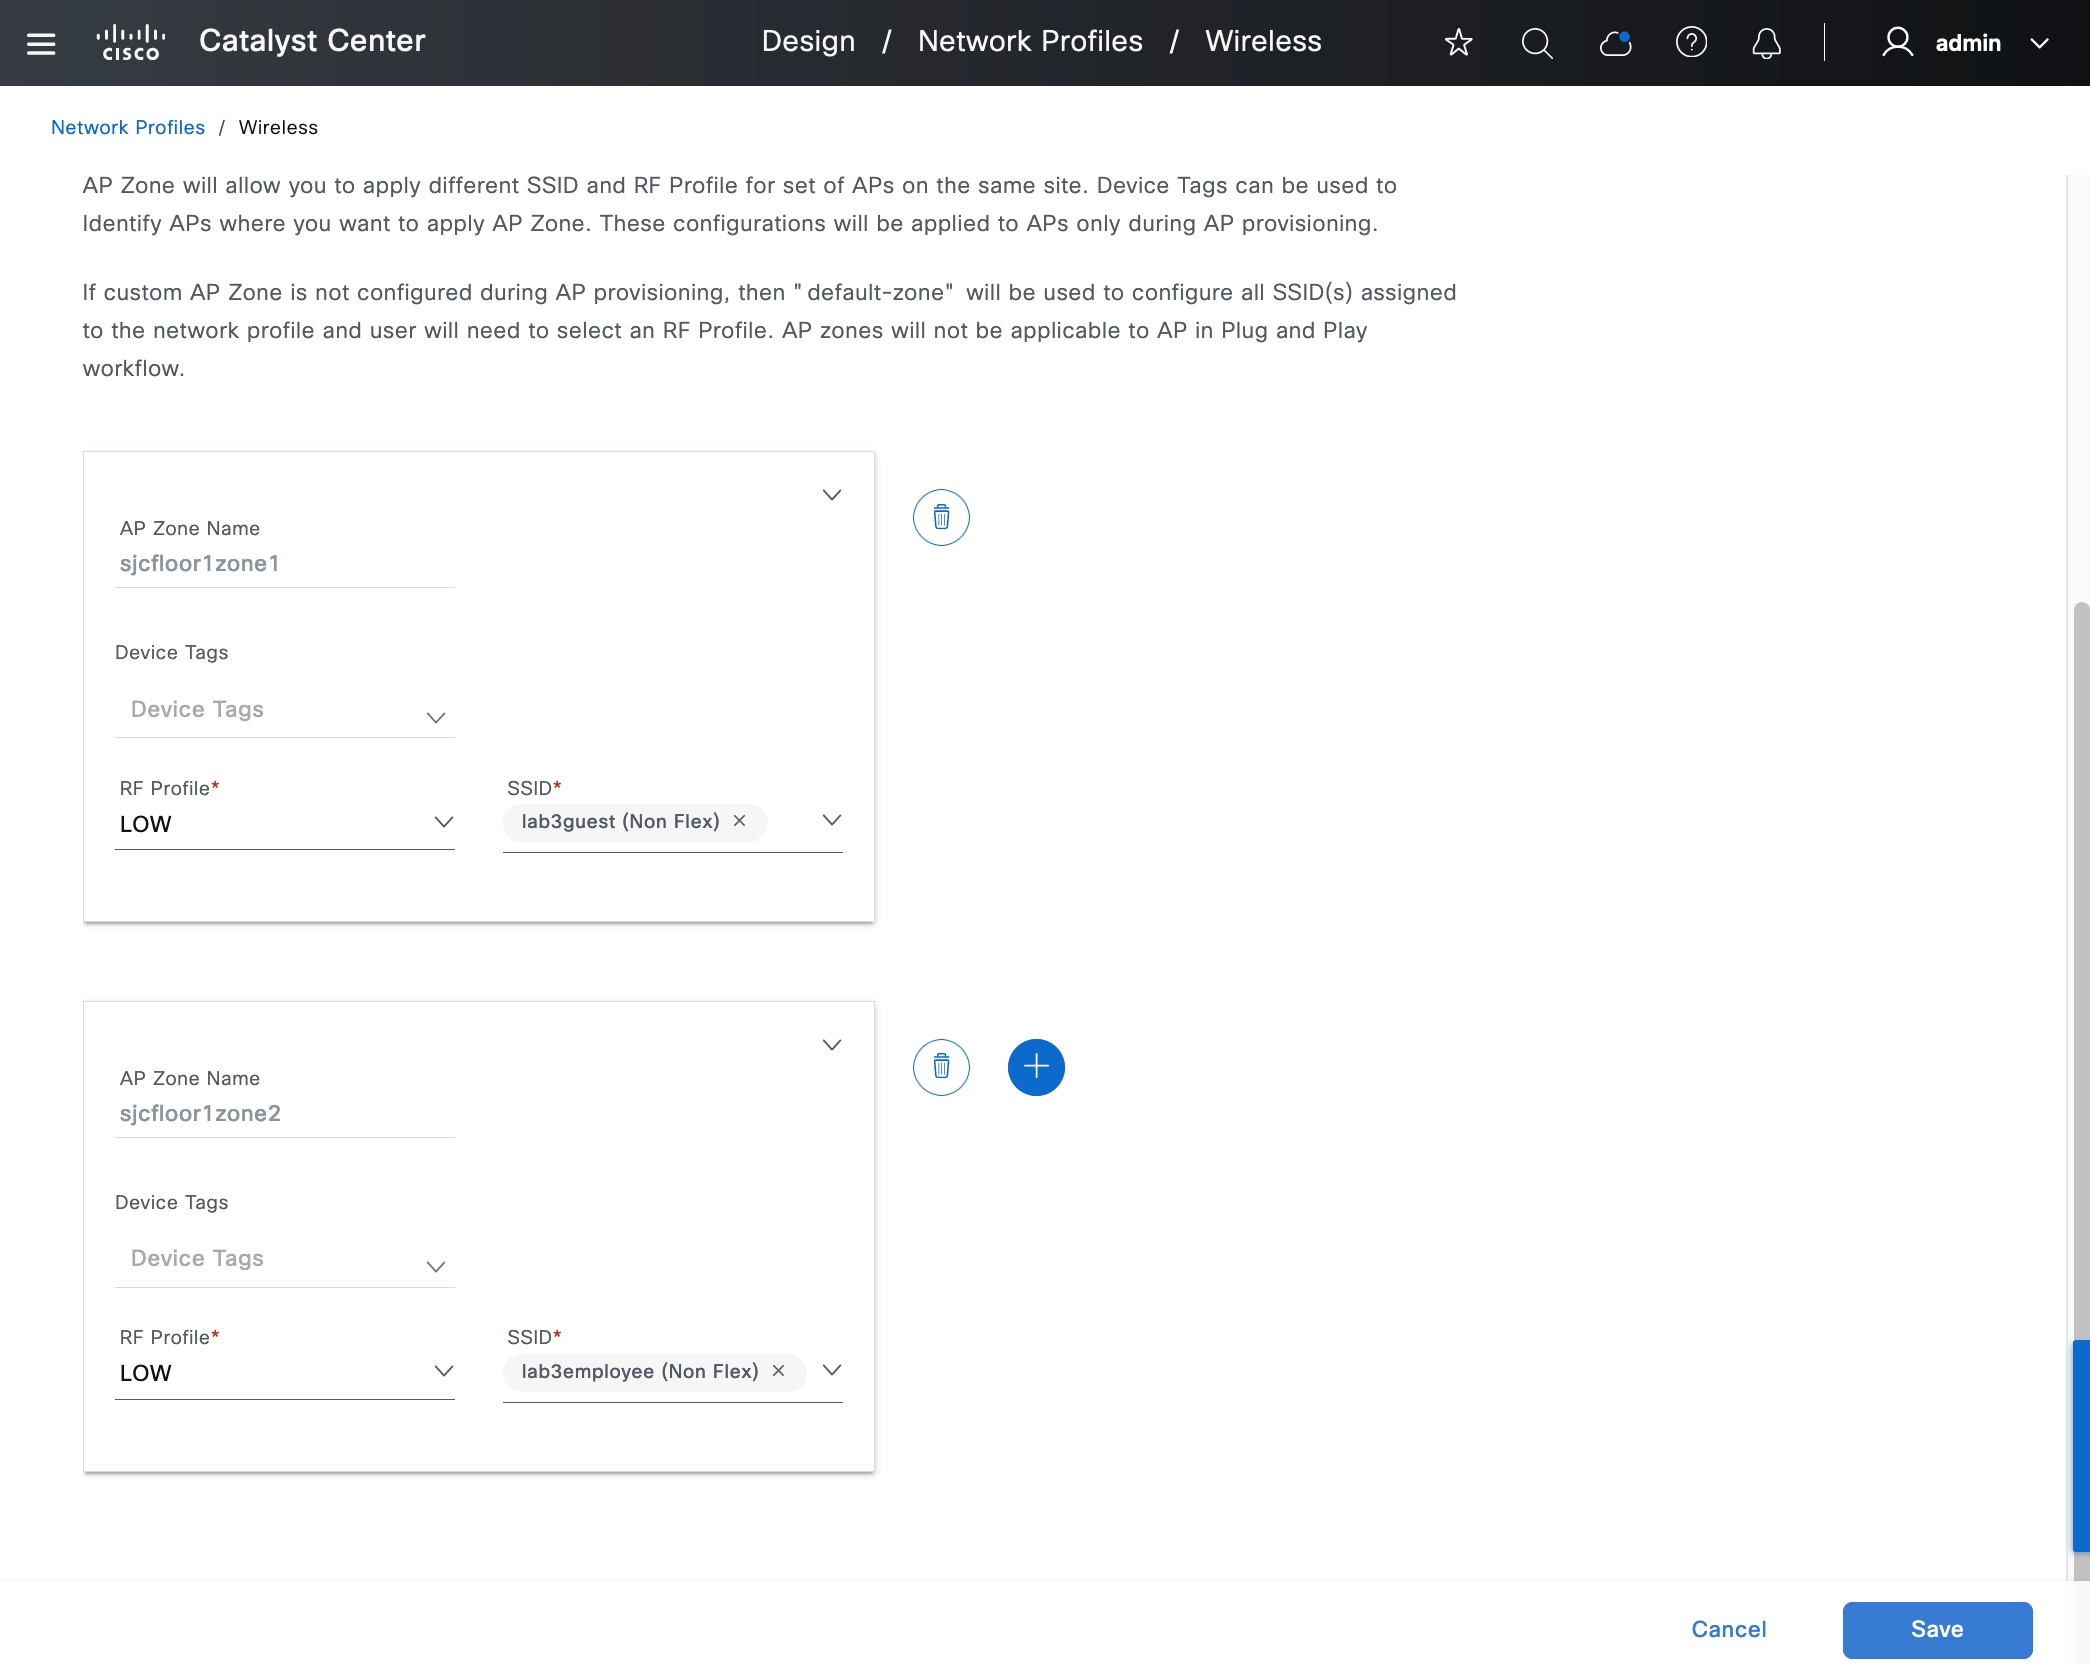Add a new AP zone with plus button

click(1035, 1067)
